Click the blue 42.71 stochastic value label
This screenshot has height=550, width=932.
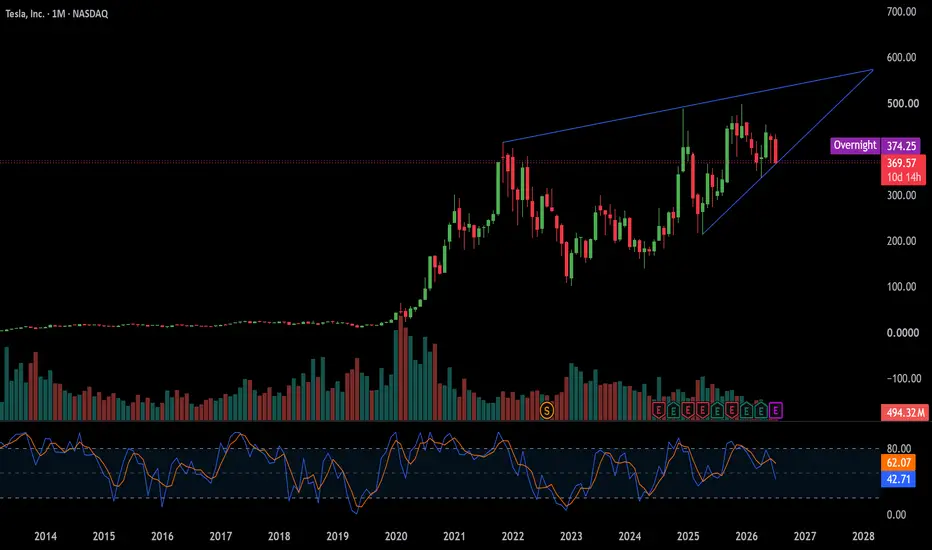(x=898, y=479)
